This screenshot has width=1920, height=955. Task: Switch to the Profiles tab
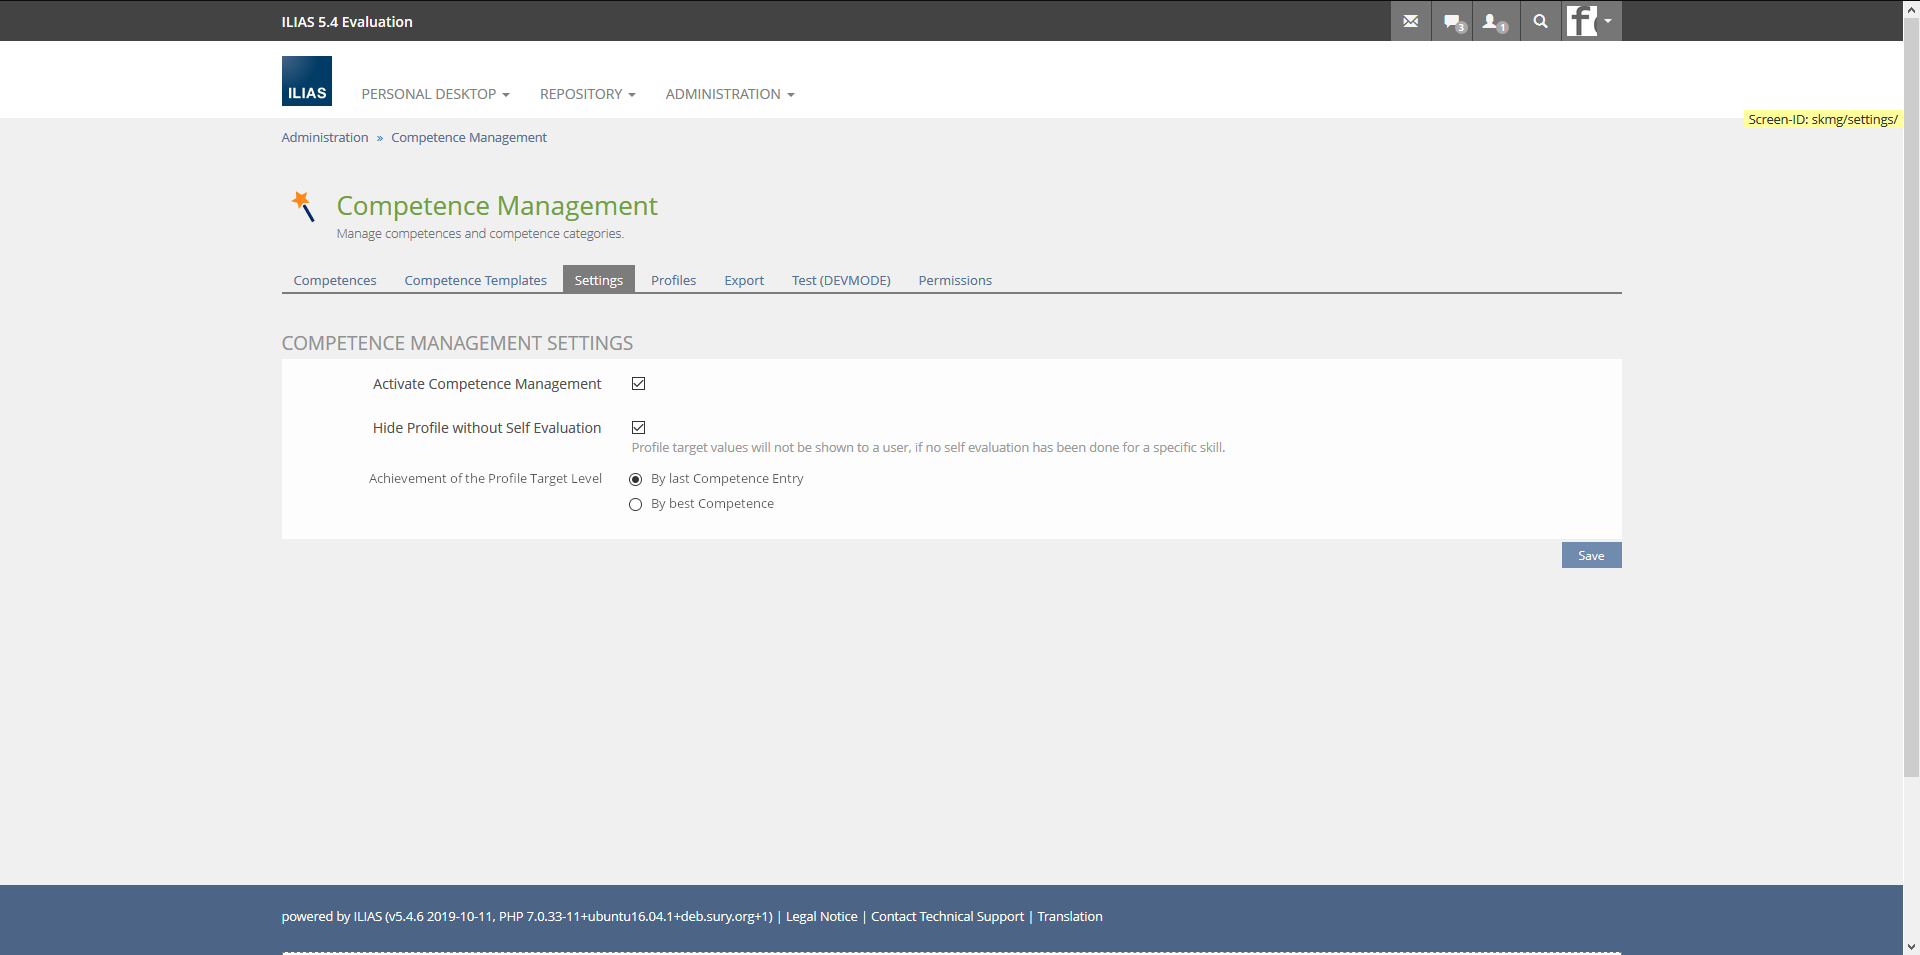[x=673, y=281]
